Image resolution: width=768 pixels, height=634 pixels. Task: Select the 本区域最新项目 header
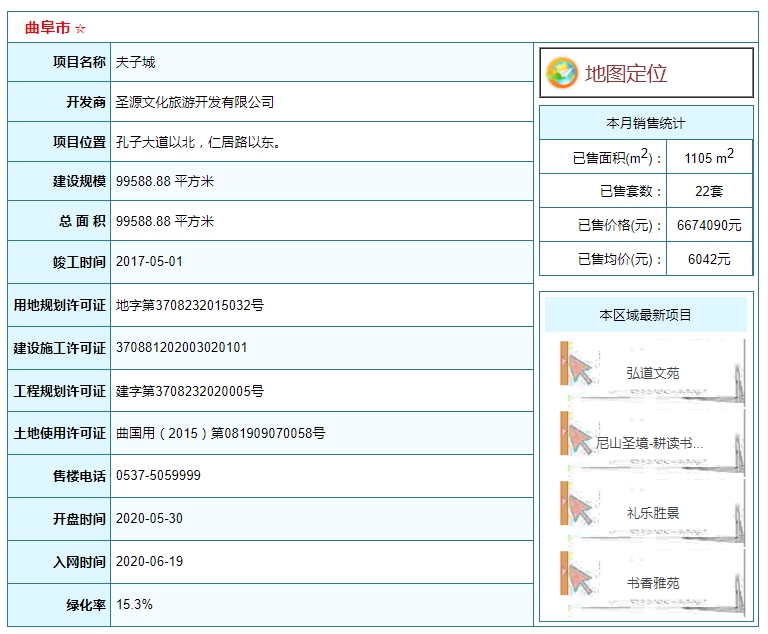tap(646, 315)
